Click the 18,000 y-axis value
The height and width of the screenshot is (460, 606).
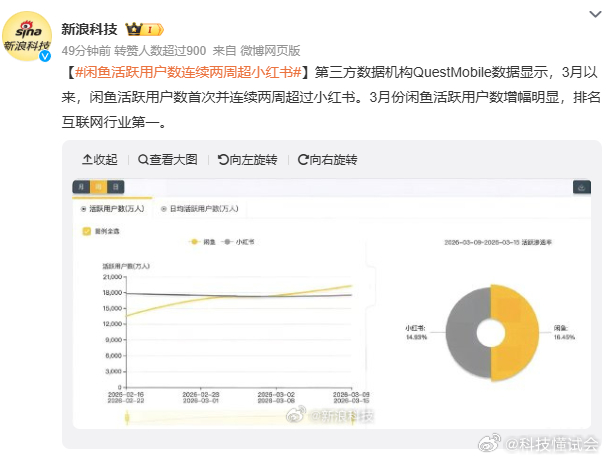(112, 293)
